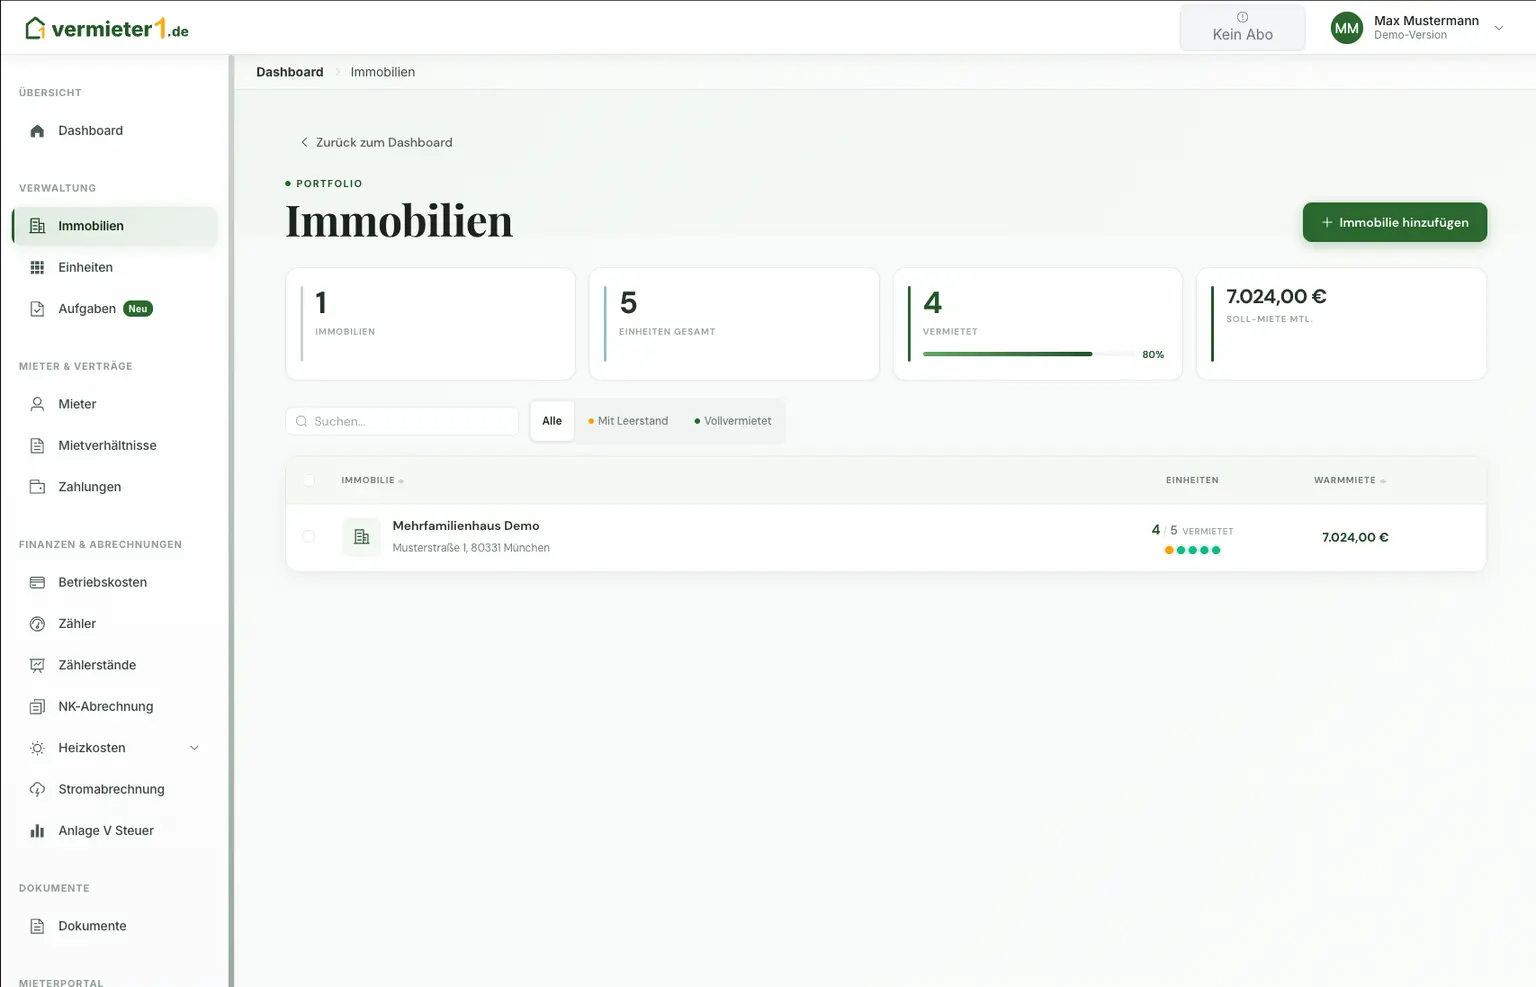This screenshot has width=1536, height=987.
Task: Click the occupancy dots under 4/5 vermietet
Action: 1192,550
